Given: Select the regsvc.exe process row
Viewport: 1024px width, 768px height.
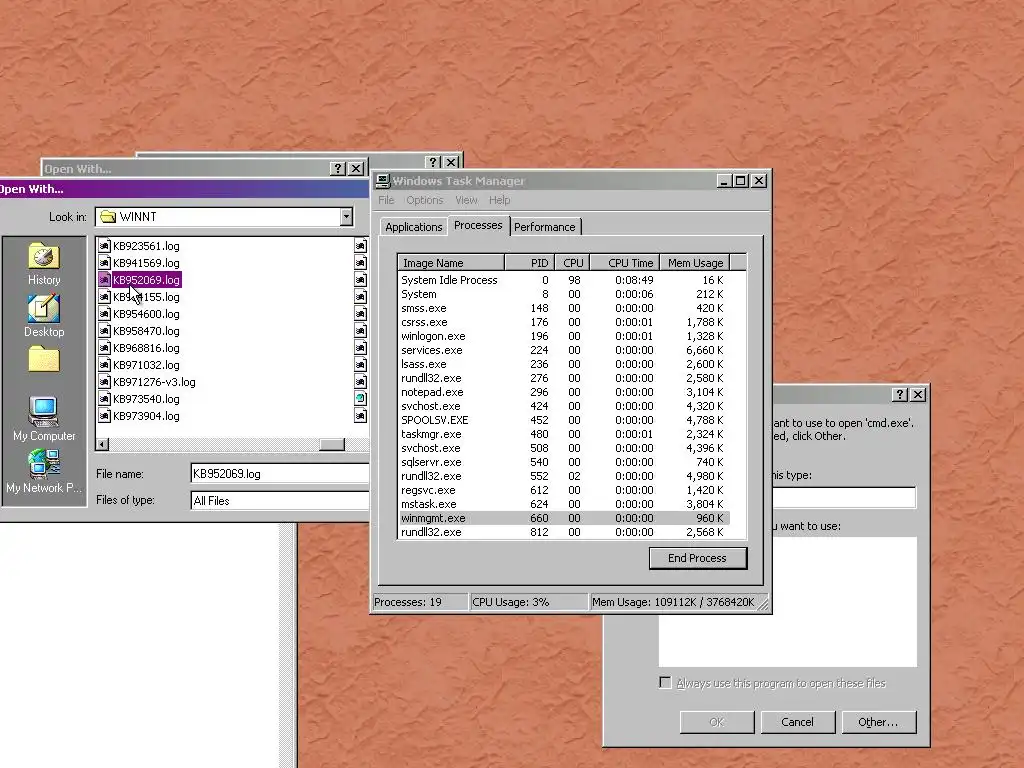Looking at the screenshot, I should pyautogui.click(x=564, y=490).
